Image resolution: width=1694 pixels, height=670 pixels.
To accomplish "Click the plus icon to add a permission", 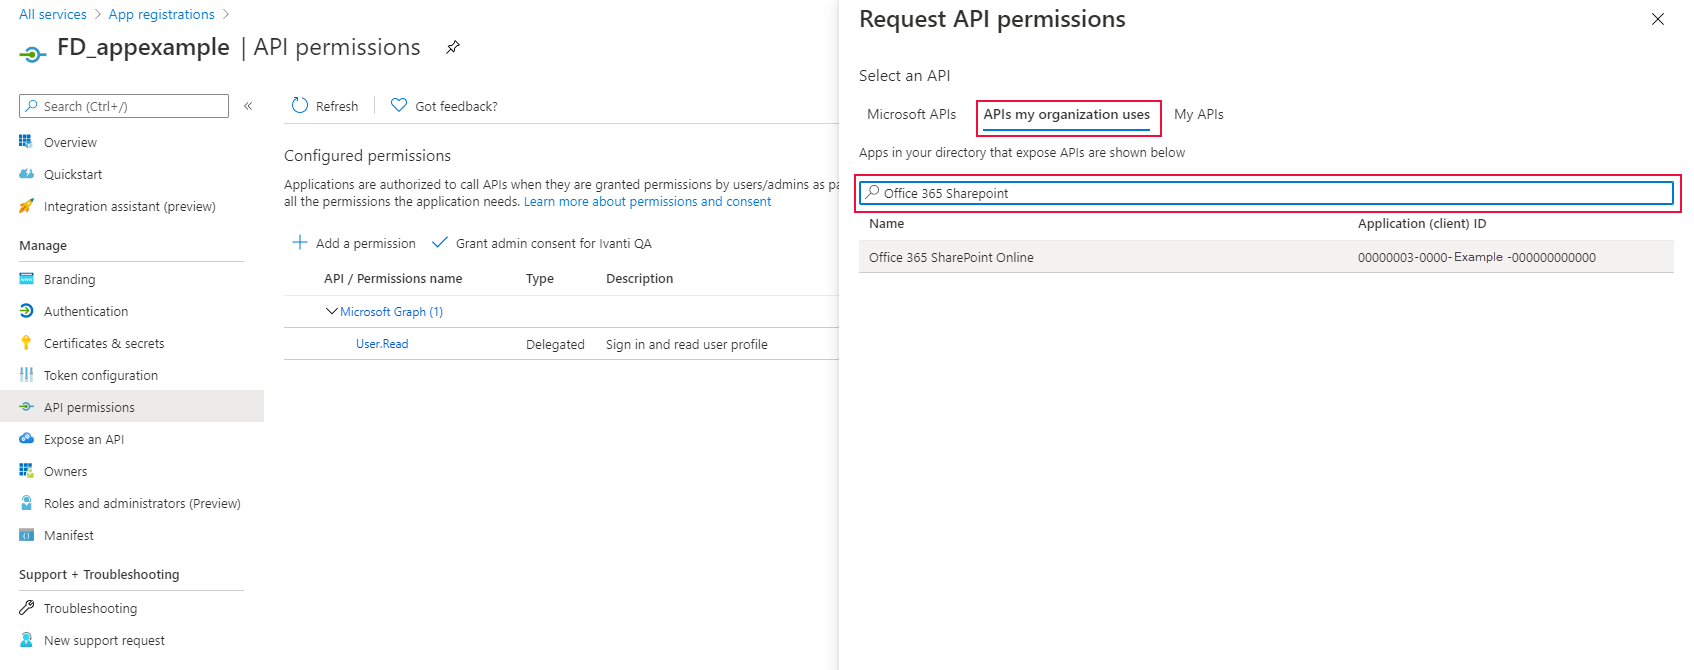I will tap(299, 243).
